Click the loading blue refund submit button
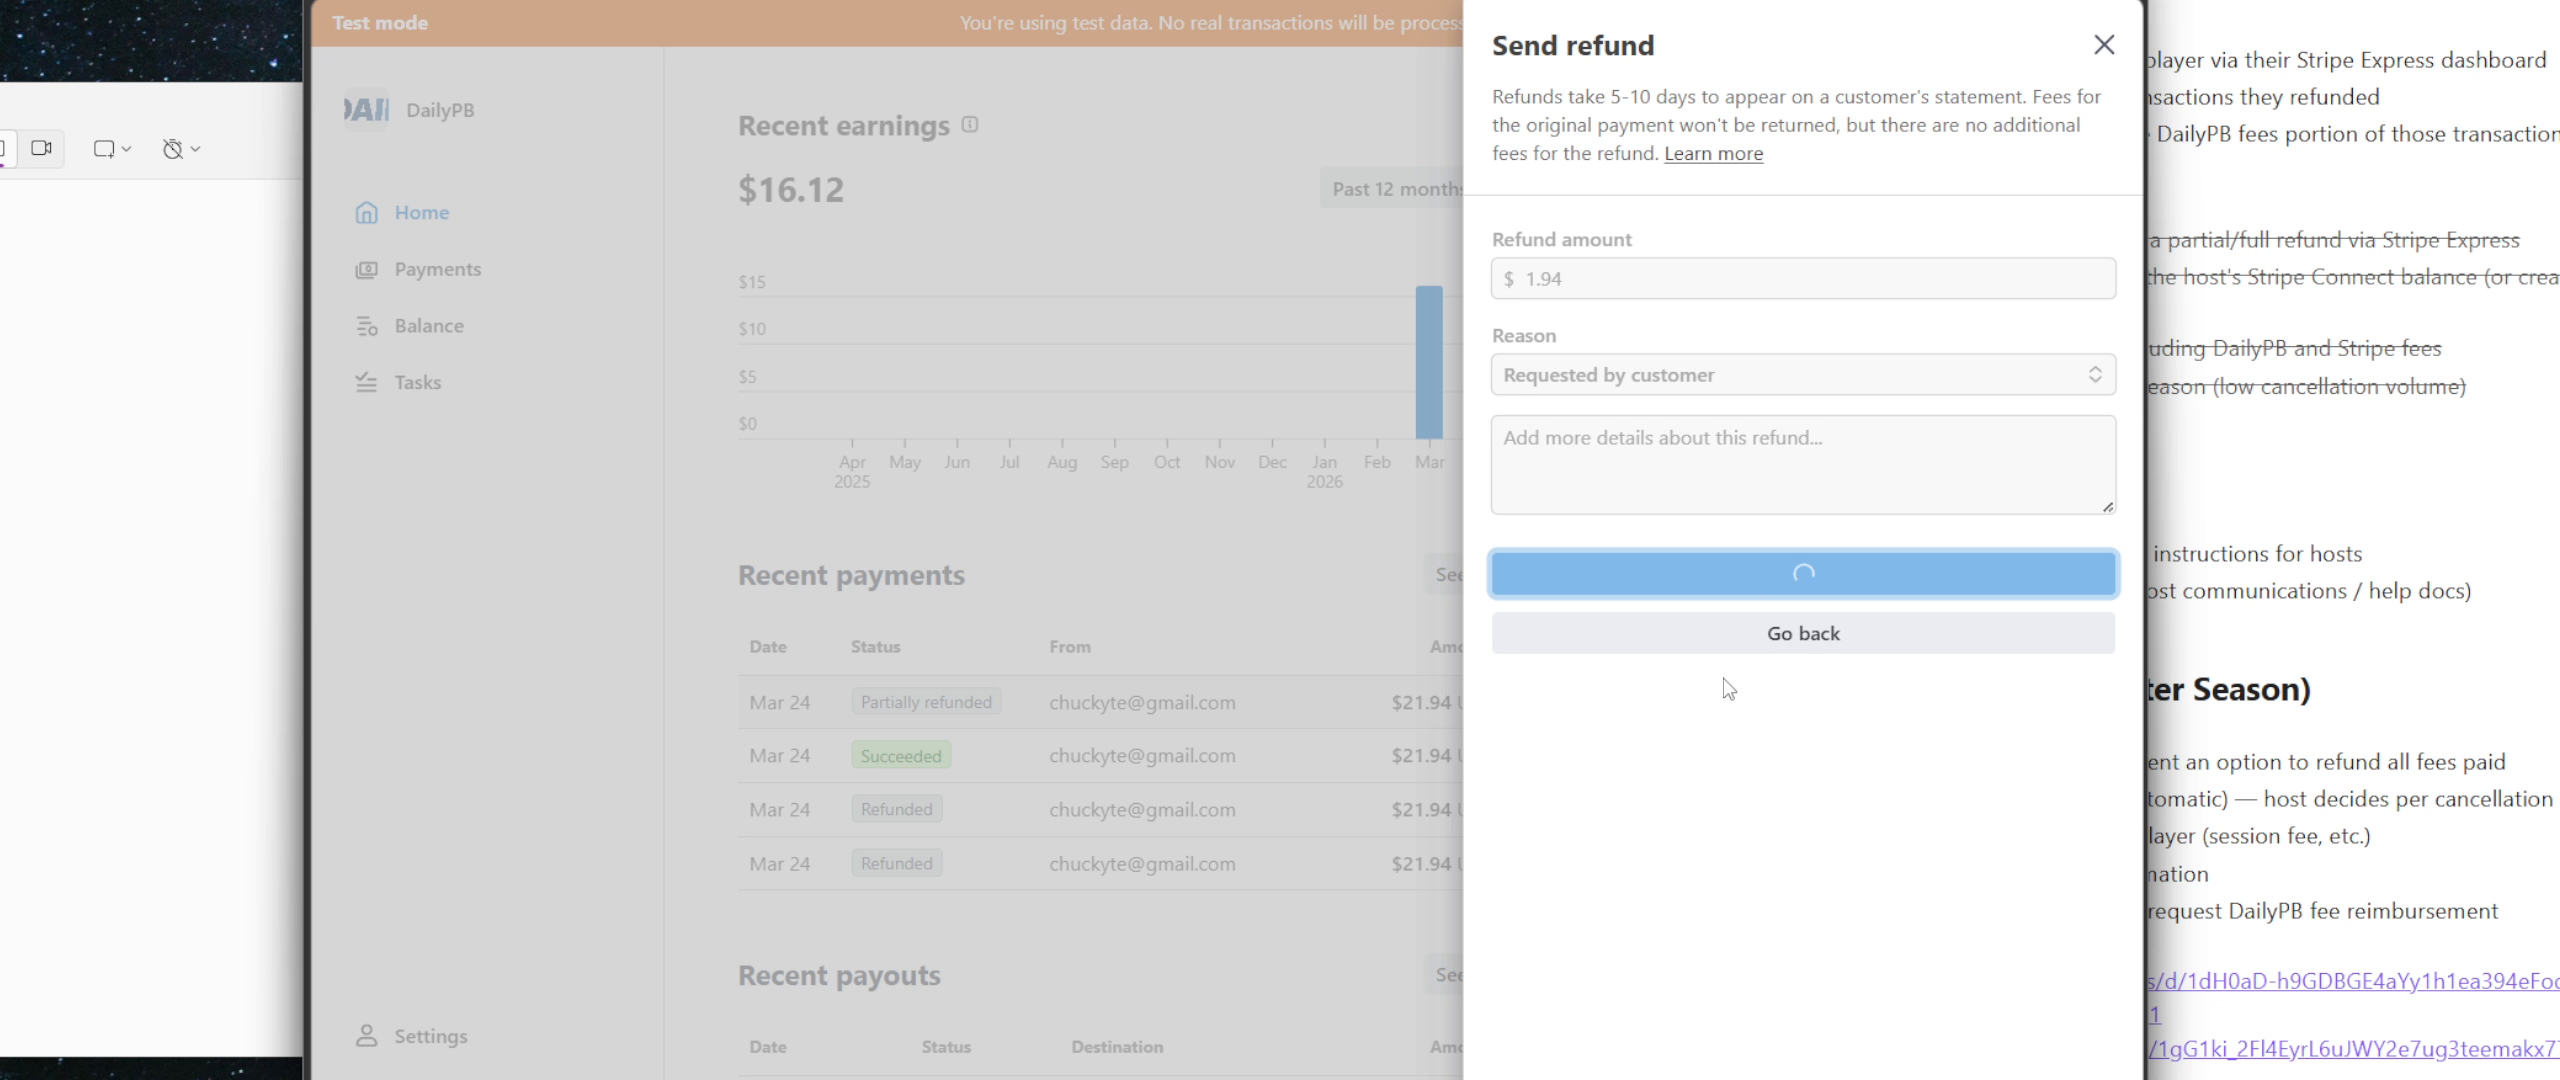 click(1803, 574)
